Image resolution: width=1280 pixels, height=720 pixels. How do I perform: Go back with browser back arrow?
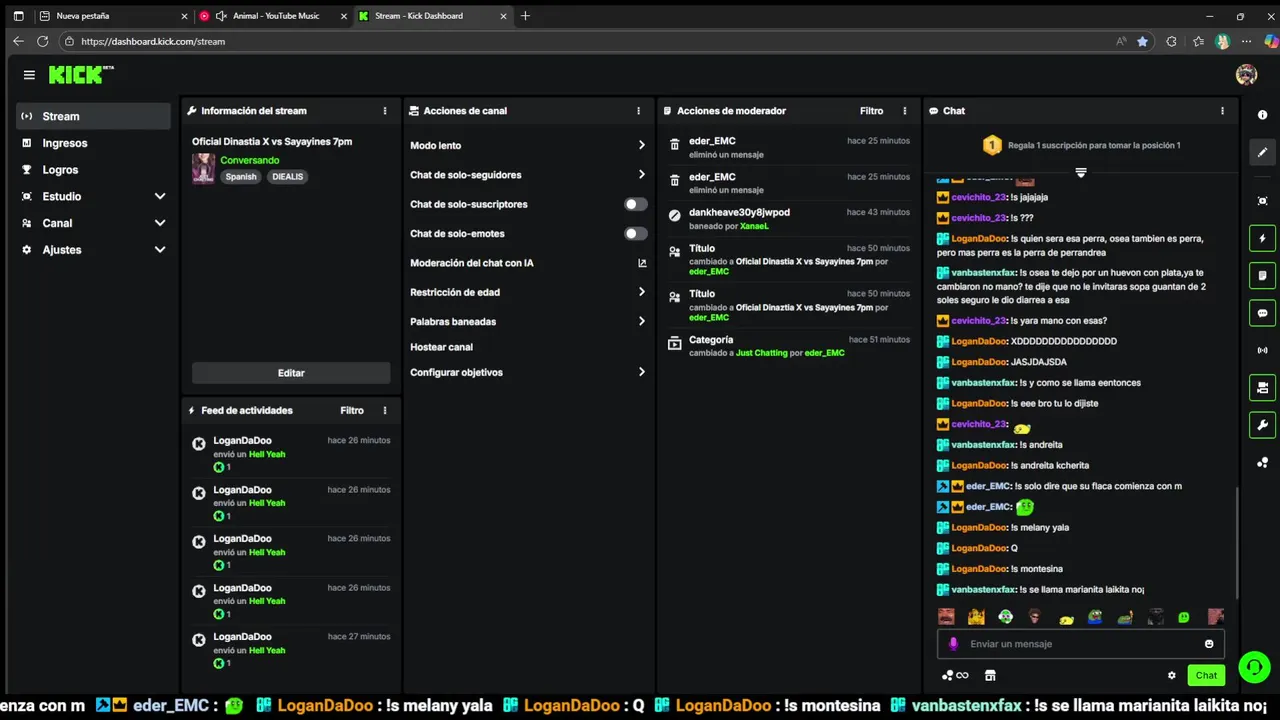click(18, 42)
